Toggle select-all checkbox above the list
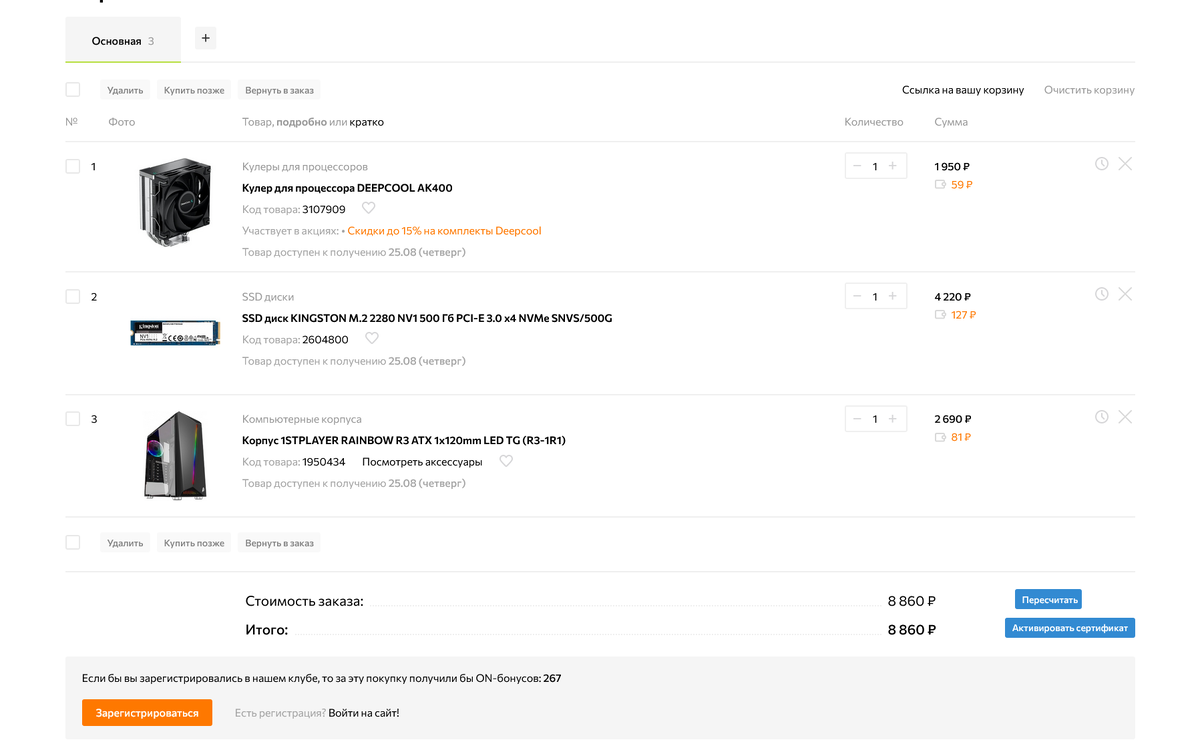The width and height of the screenshot is (1200, 740). (x=73, y=90)
